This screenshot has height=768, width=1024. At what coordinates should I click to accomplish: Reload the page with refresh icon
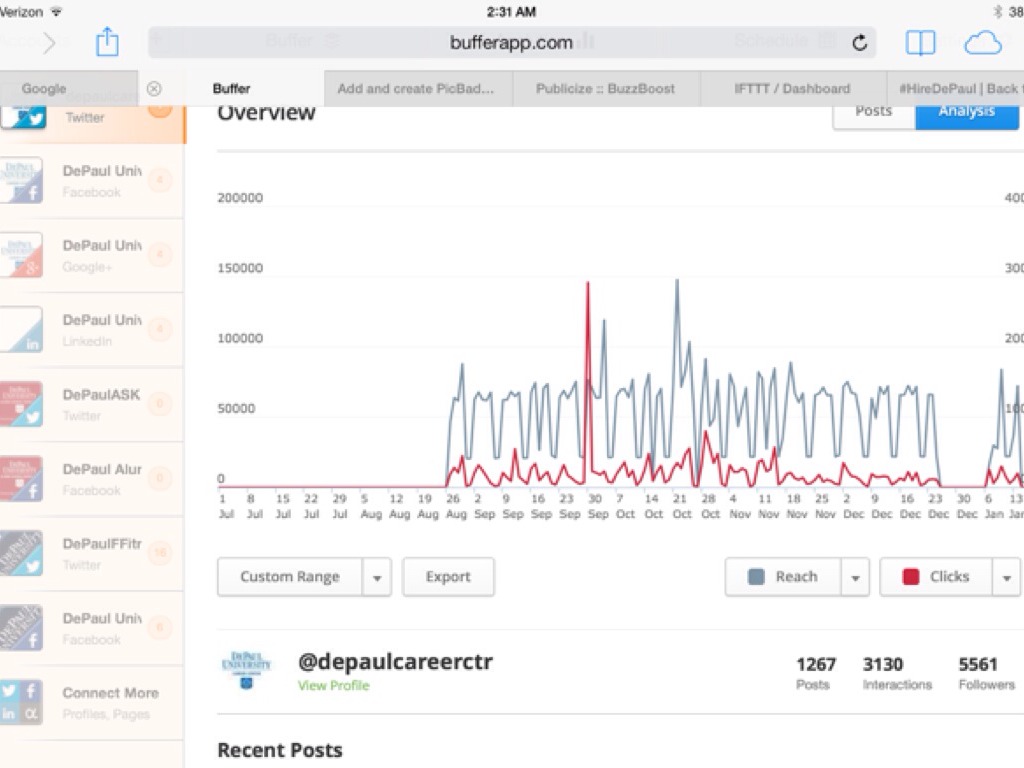[x=859, y=43]
